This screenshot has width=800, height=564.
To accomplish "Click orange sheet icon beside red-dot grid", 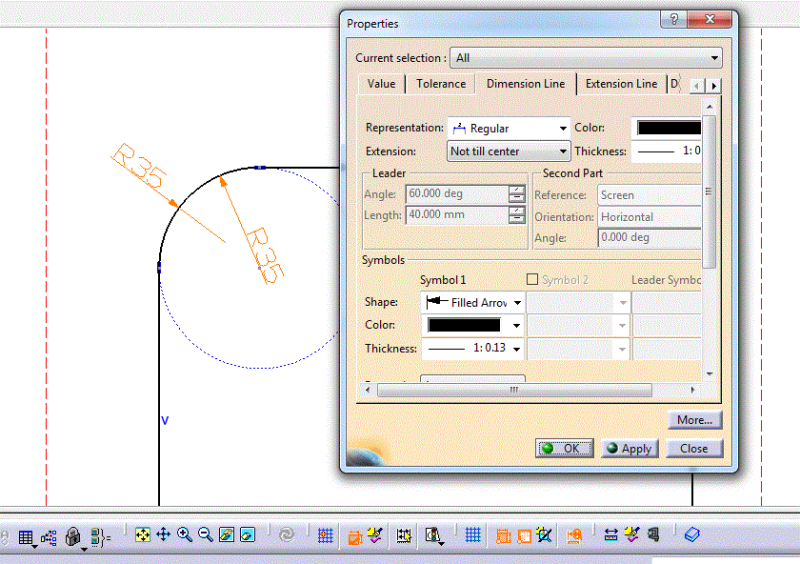I will click(x=355, y=537).
